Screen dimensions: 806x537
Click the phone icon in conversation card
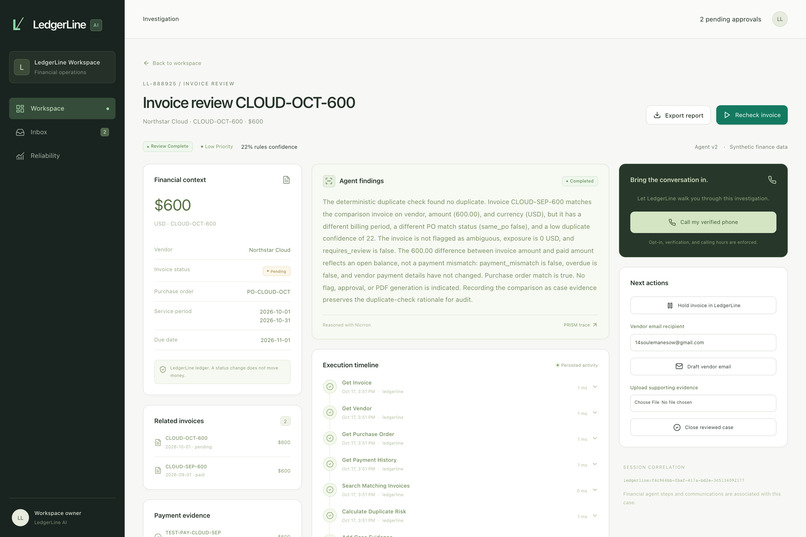(x=772, y=180)
